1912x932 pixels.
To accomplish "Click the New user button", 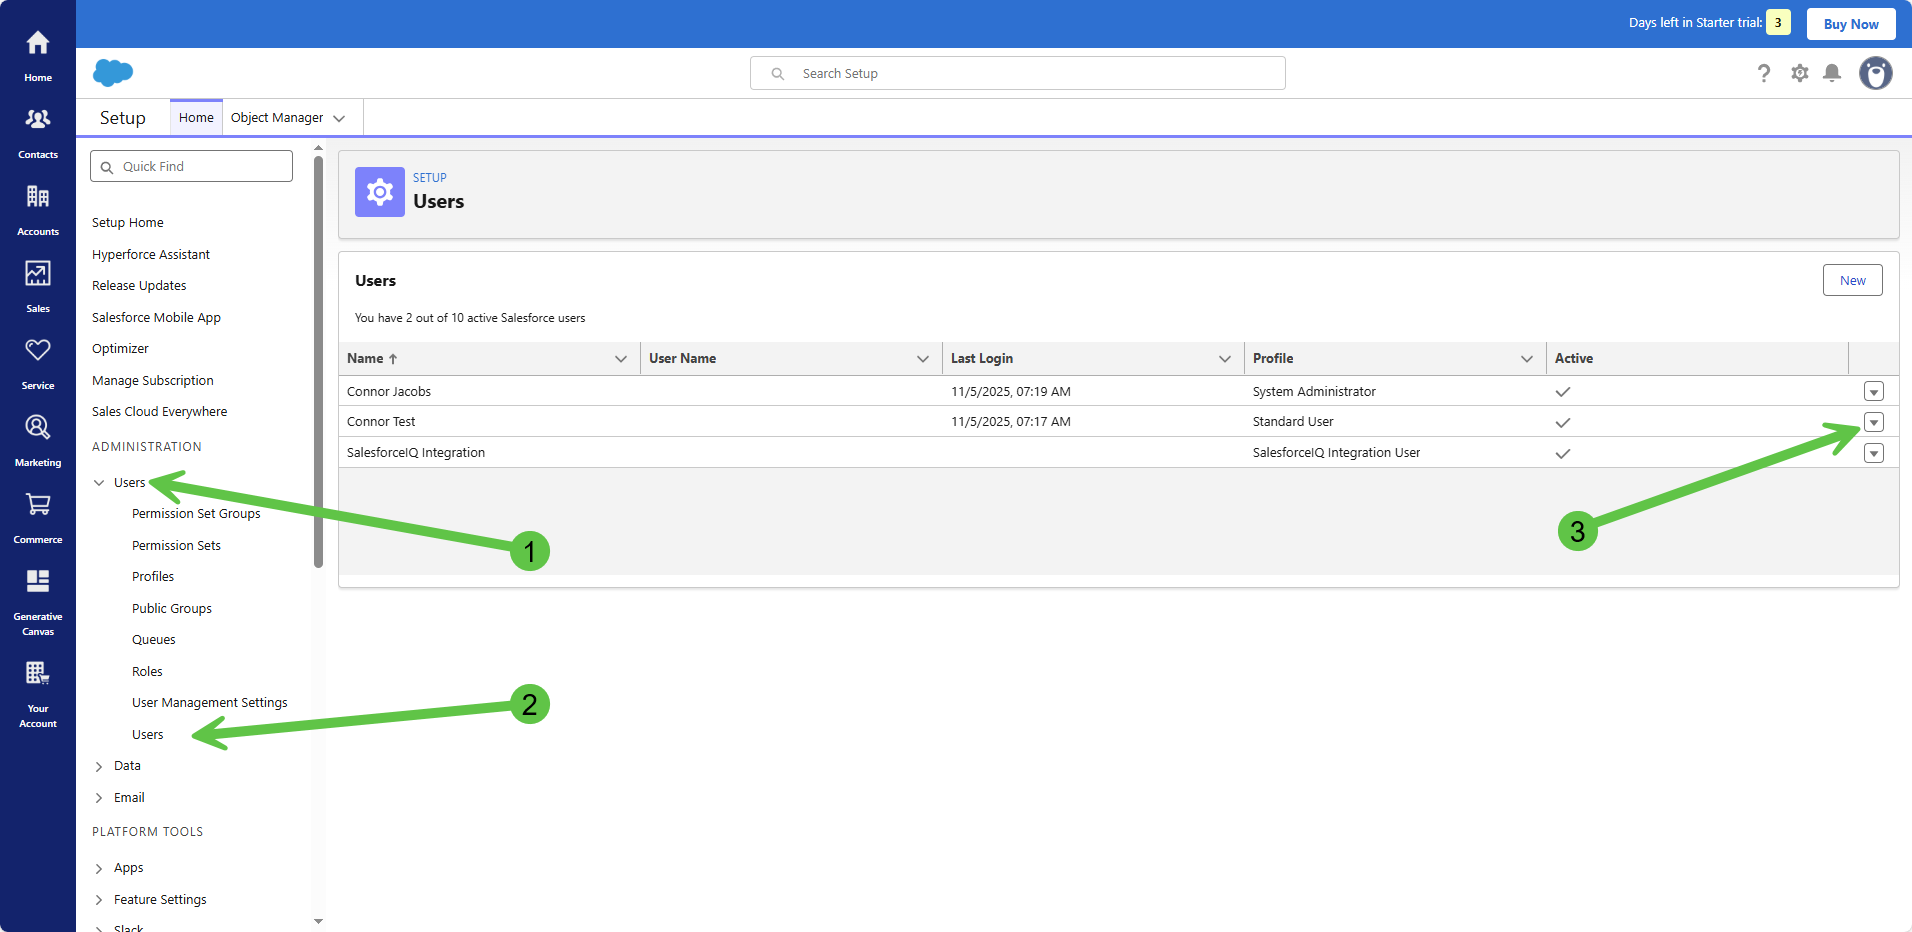I will [x=1852, y=281].
